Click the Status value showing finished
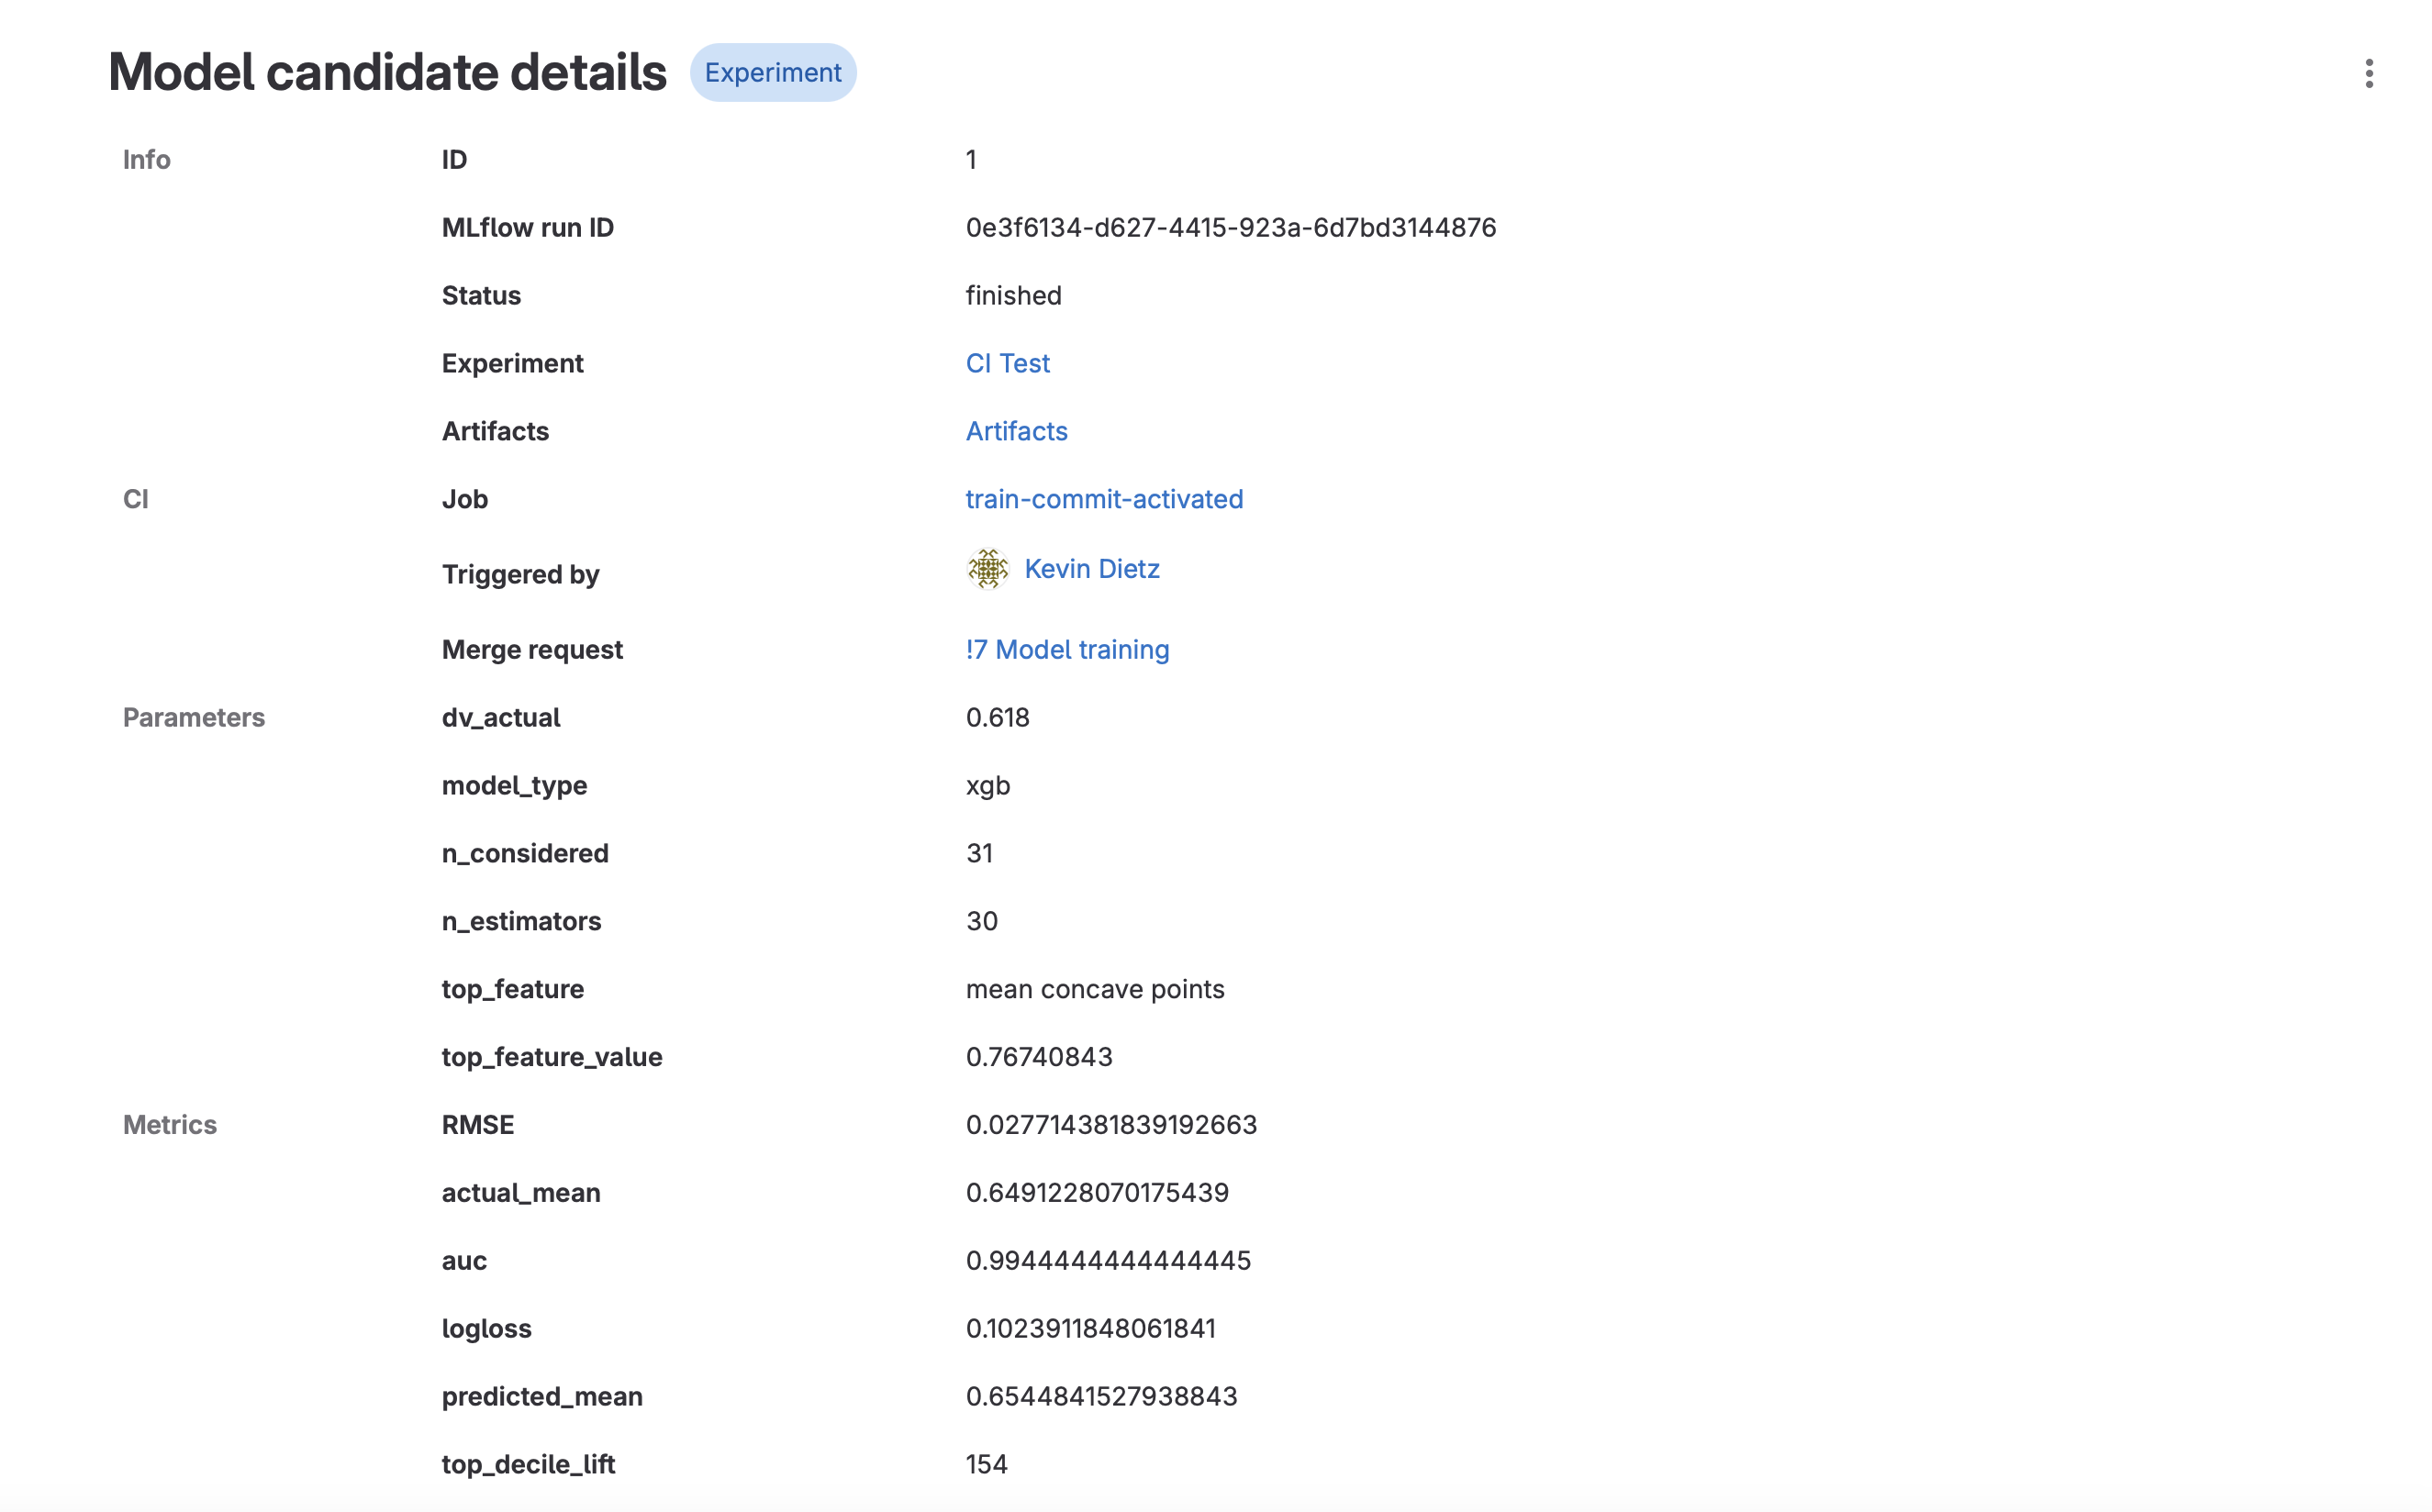Viewport: 2432px width, 1512px height. click(1012, 295)
